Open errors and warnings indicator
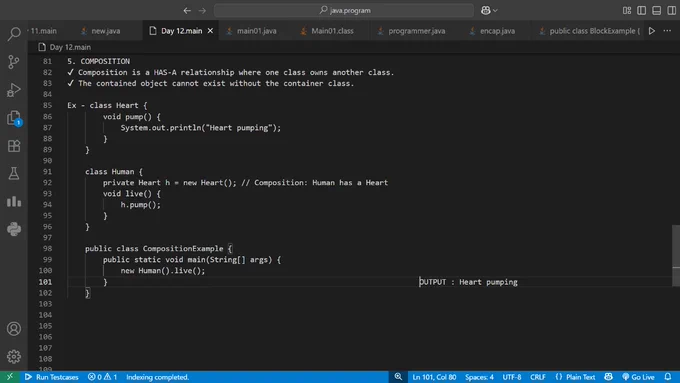The height and width of the screenshot is (383, 680). [102, 377]
